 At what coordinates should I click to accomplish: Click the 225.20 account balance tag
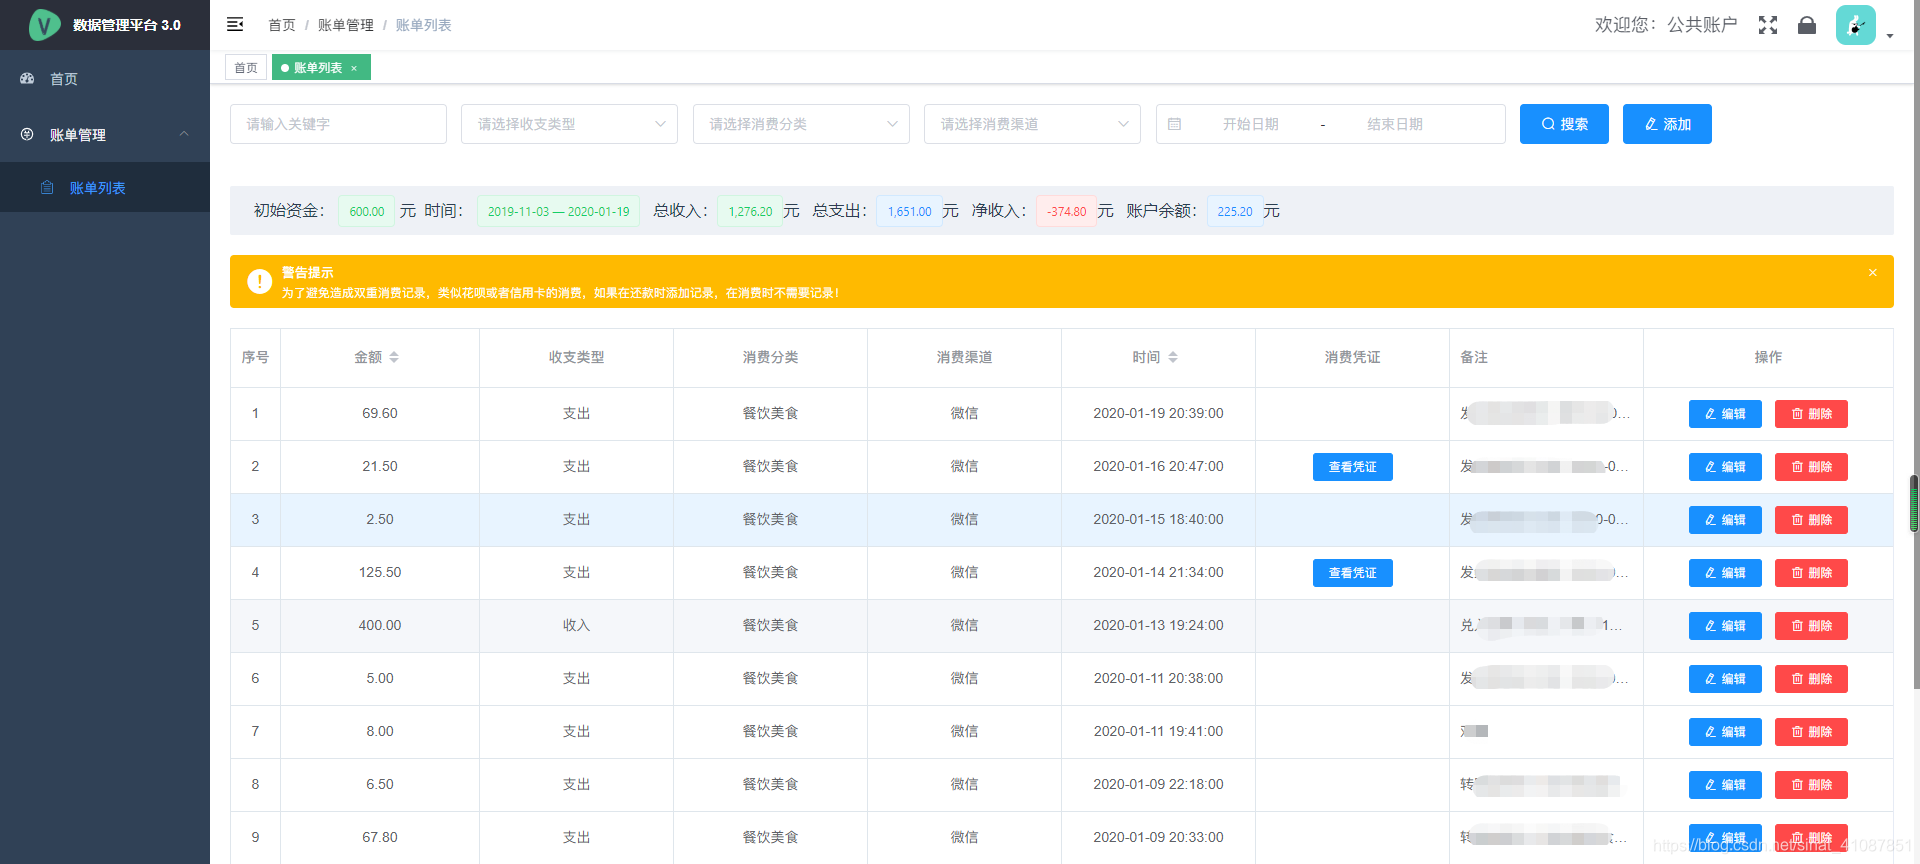click(x=1235, y=211)
